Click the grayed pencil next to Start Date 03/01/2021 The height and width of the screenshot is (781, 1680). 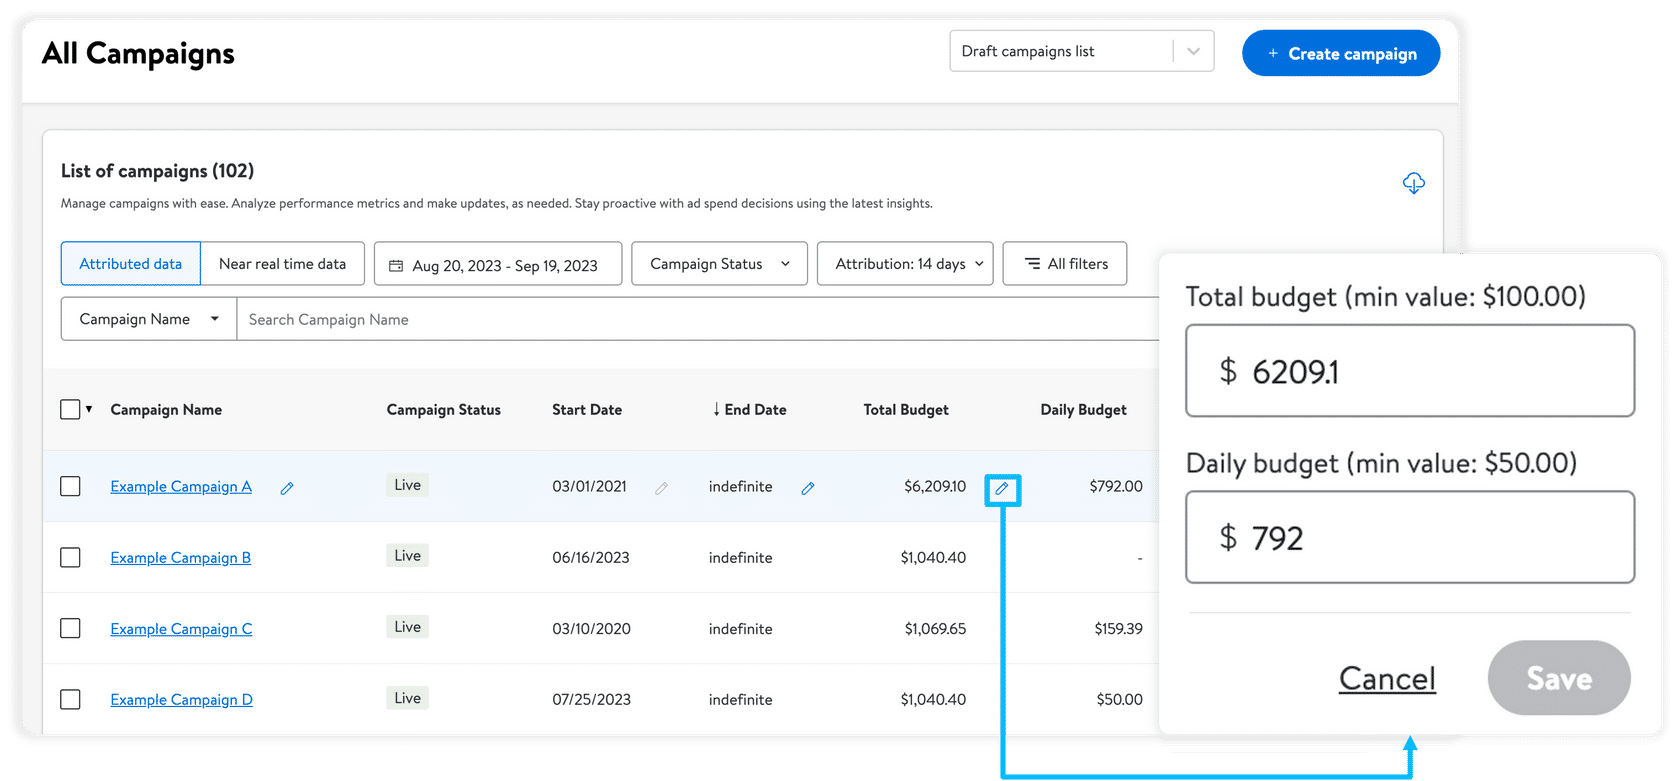click(661, 488)
